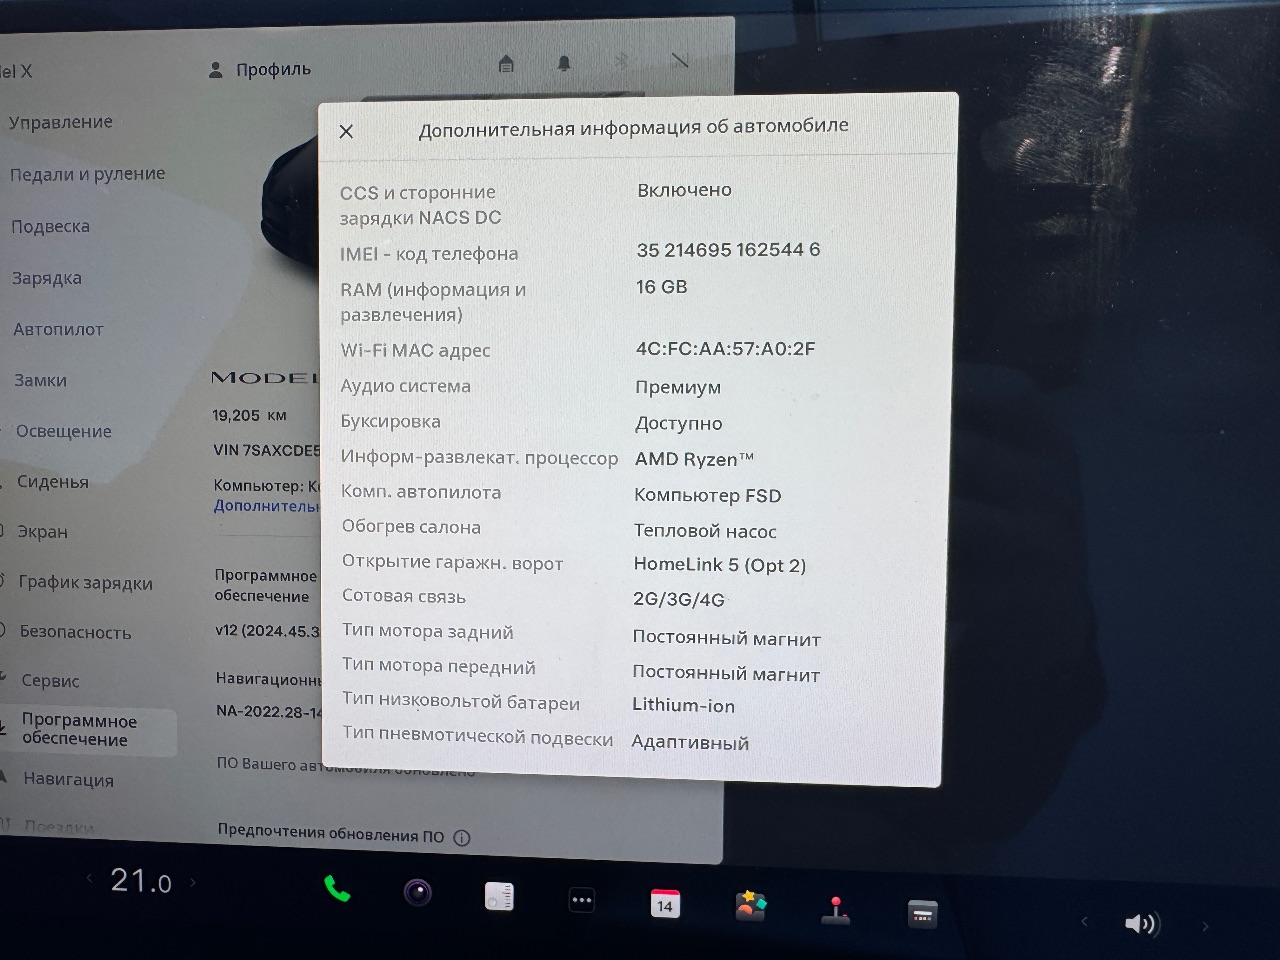Open the Calendar app showing 14
The image size is (1280, 960).
664,904
